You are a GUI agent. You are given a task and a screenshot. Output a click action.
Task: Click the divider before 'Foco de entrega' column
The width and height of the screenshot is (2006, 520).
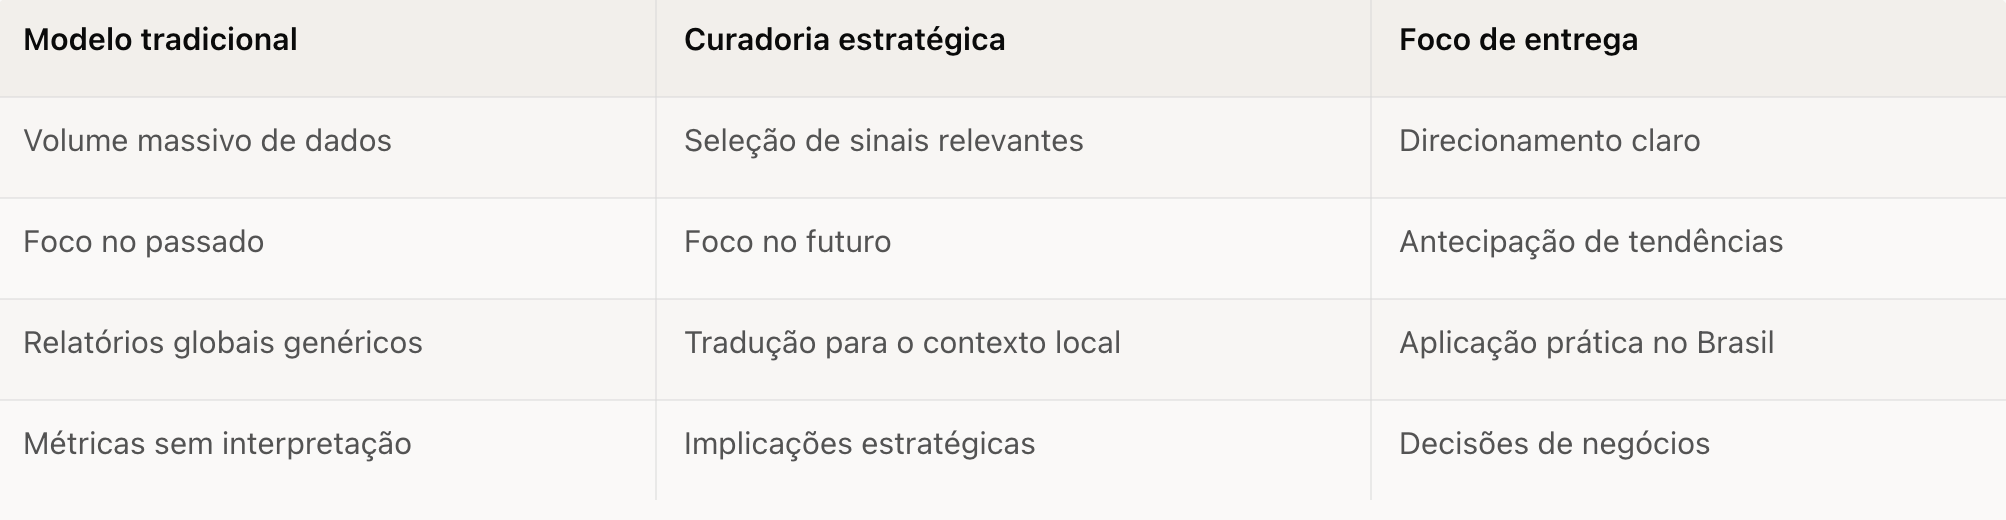click(1371, 250)
